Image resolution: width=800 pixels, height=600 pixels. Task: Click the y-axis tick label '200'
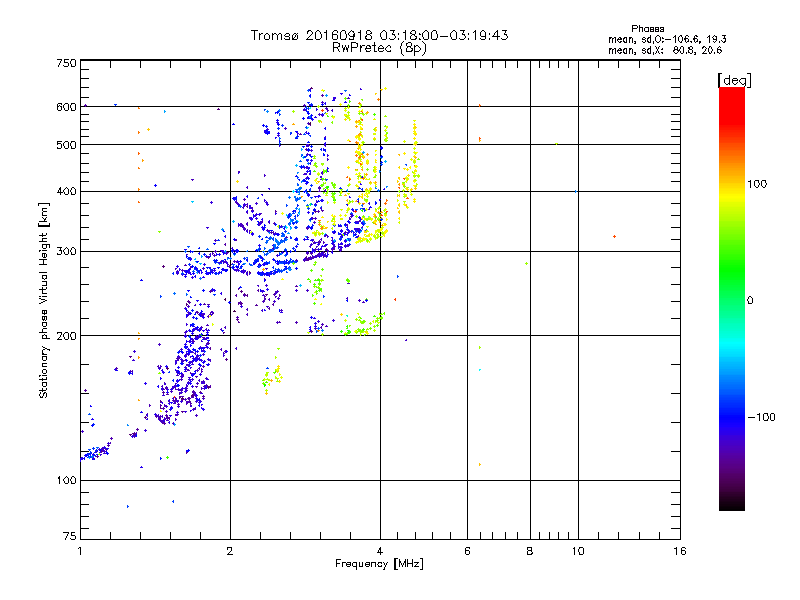[66, 336]
